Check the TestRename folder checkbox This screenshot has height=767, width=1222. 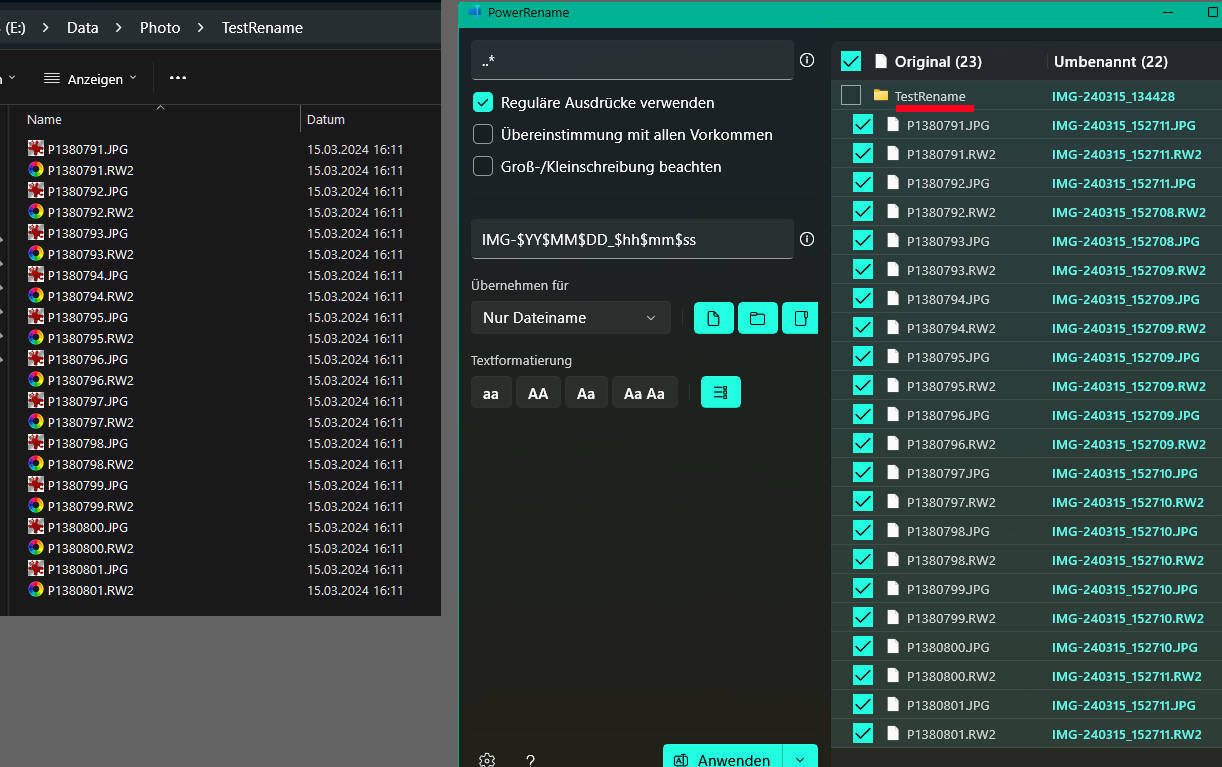(851, 96)
